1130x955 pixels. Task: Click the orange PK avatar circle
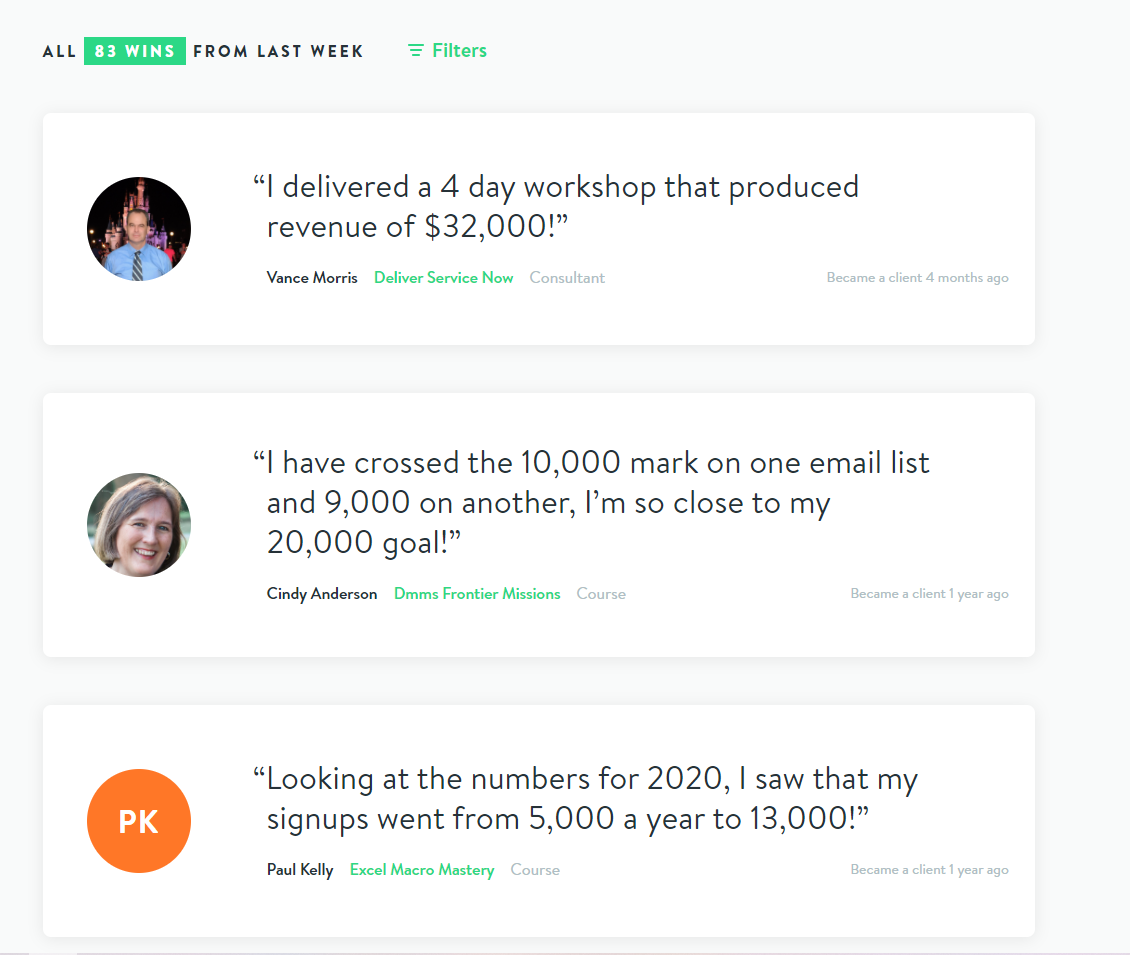[139, 821]
